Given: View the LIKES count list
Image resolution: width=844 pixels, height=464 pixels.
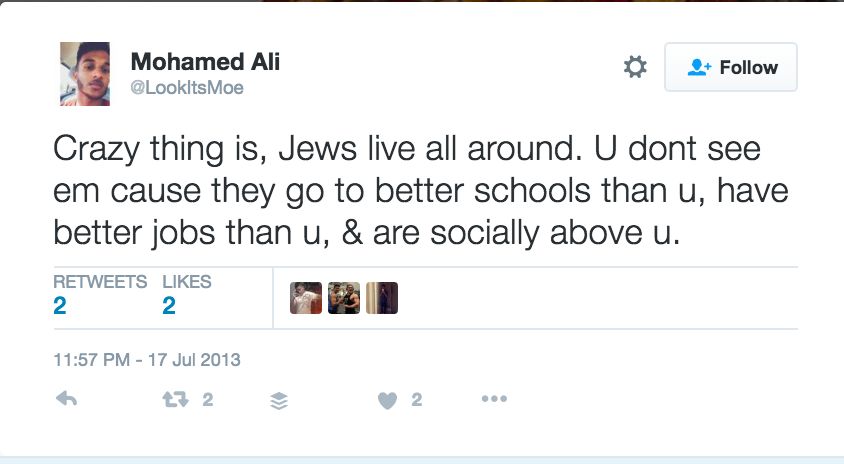Looking at the screenshot, I should click(186, 296).
